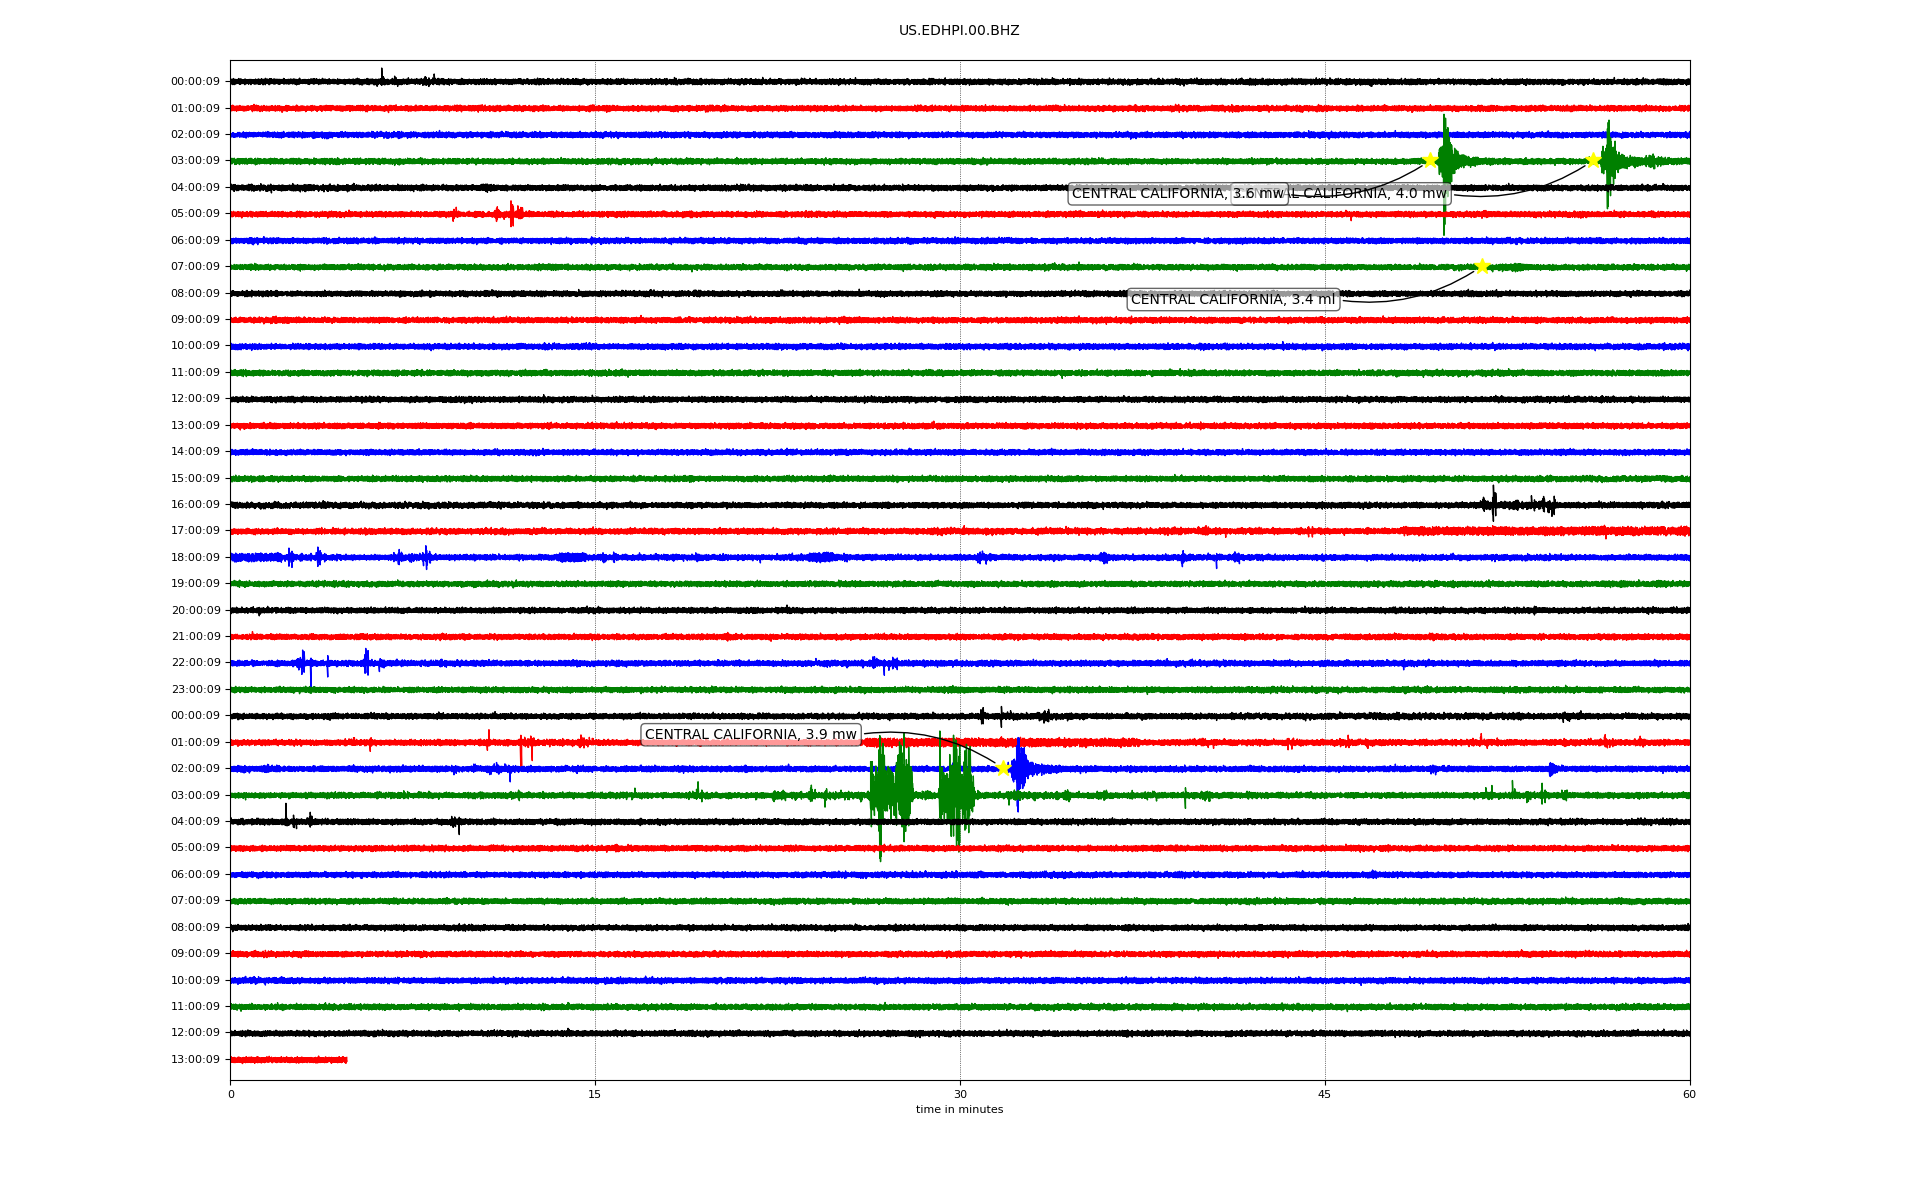Click the 23:00:09 row time label
Image resolution: width=1920 pixels, height=1200 pixels.
[195, 690]
